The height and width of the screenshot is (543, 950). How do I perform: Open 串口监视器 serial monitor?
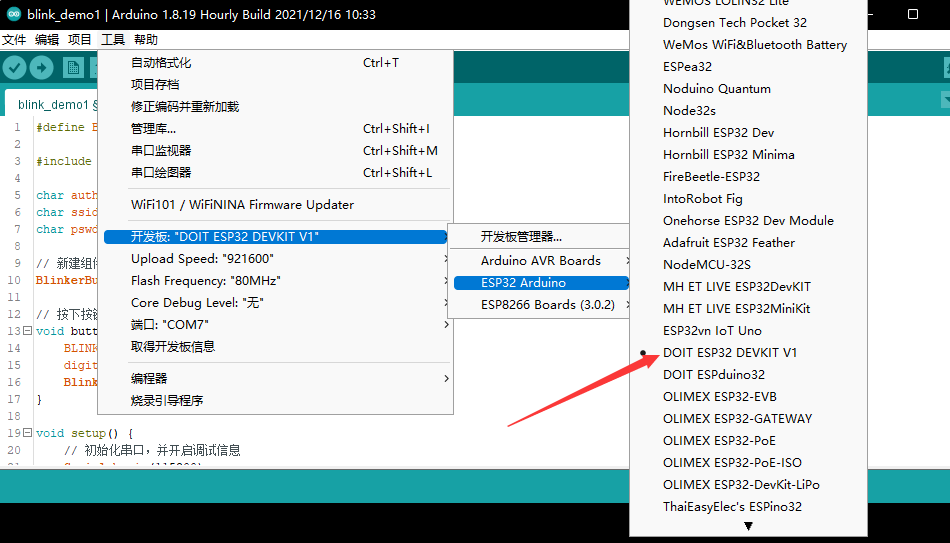[x=276, y=150]
